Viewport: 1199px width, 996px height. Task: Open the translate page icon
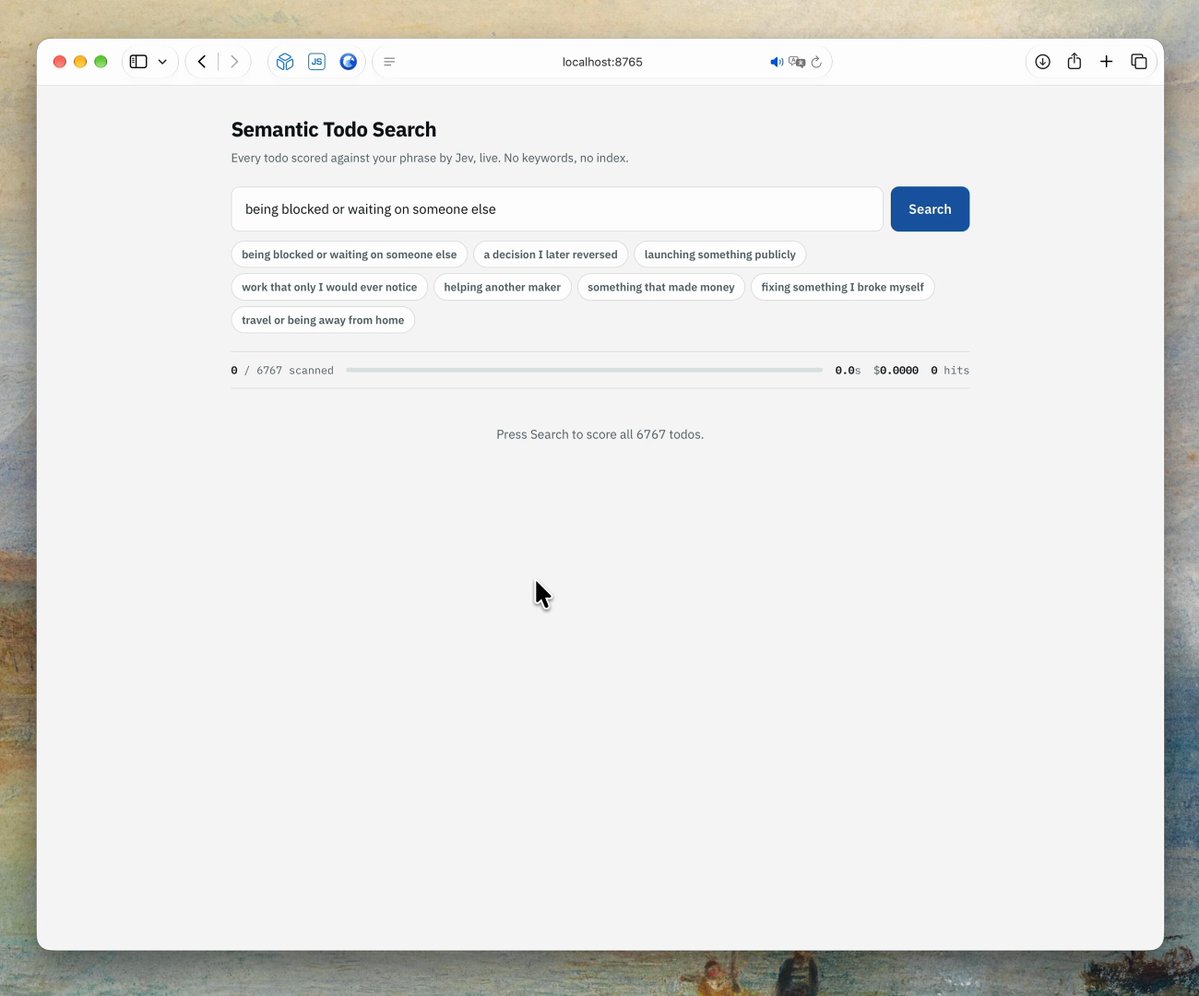click(797, 62)
